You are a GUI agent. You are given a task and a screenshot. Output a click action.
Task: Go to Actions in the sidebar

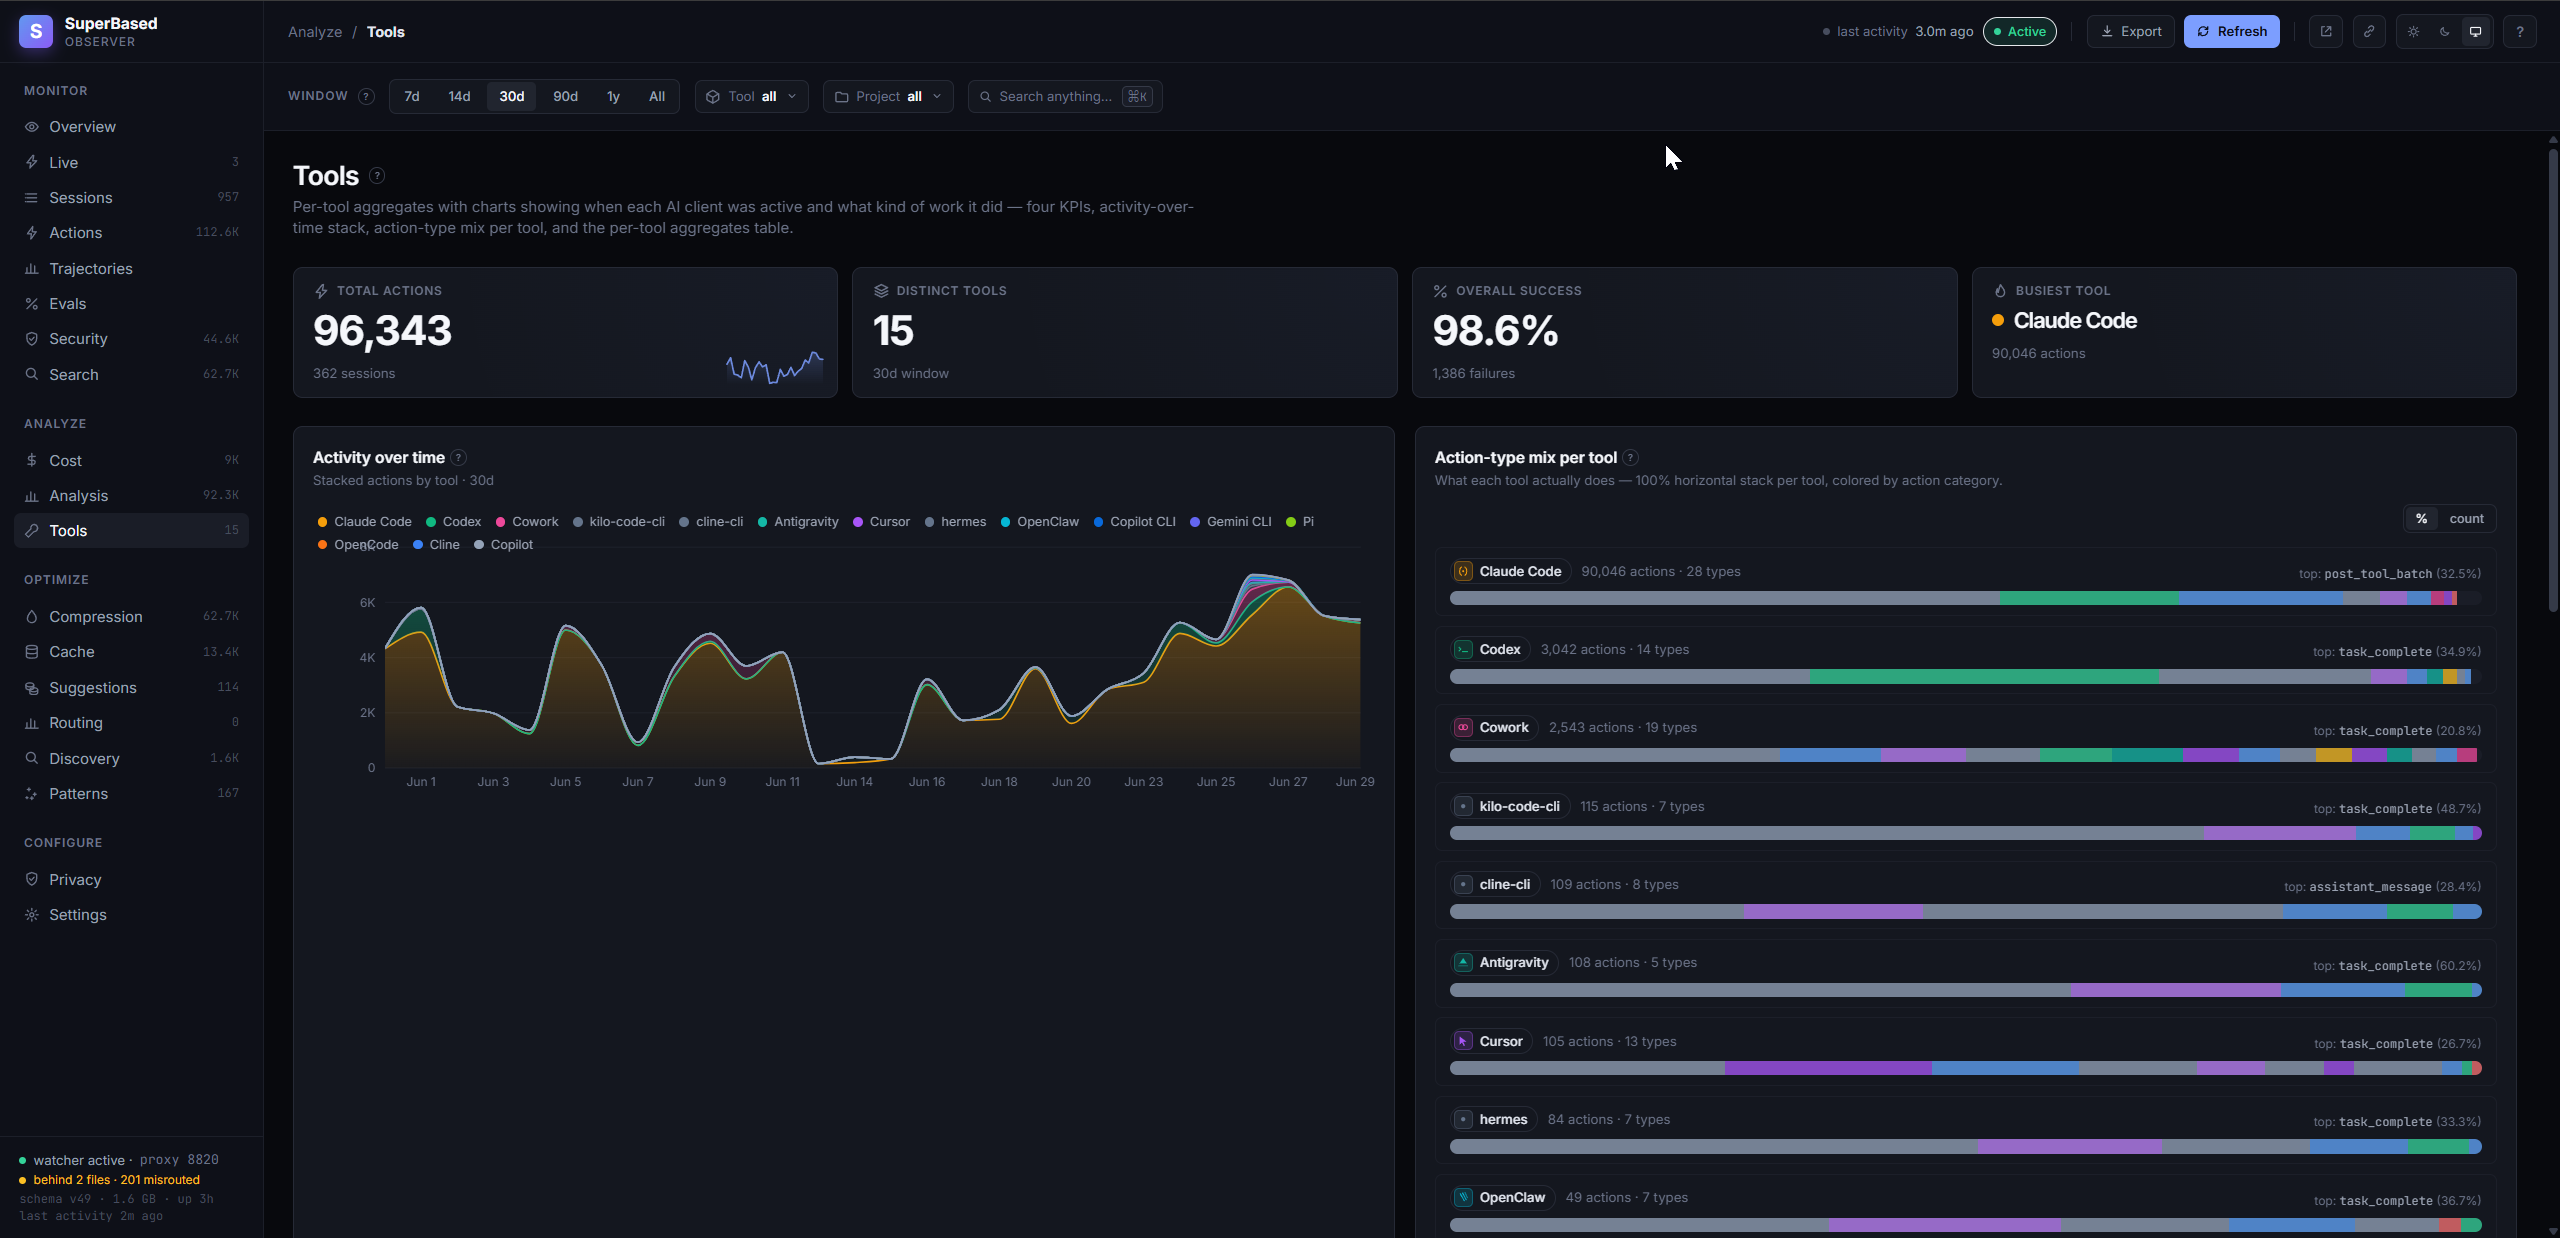(131, 232)
